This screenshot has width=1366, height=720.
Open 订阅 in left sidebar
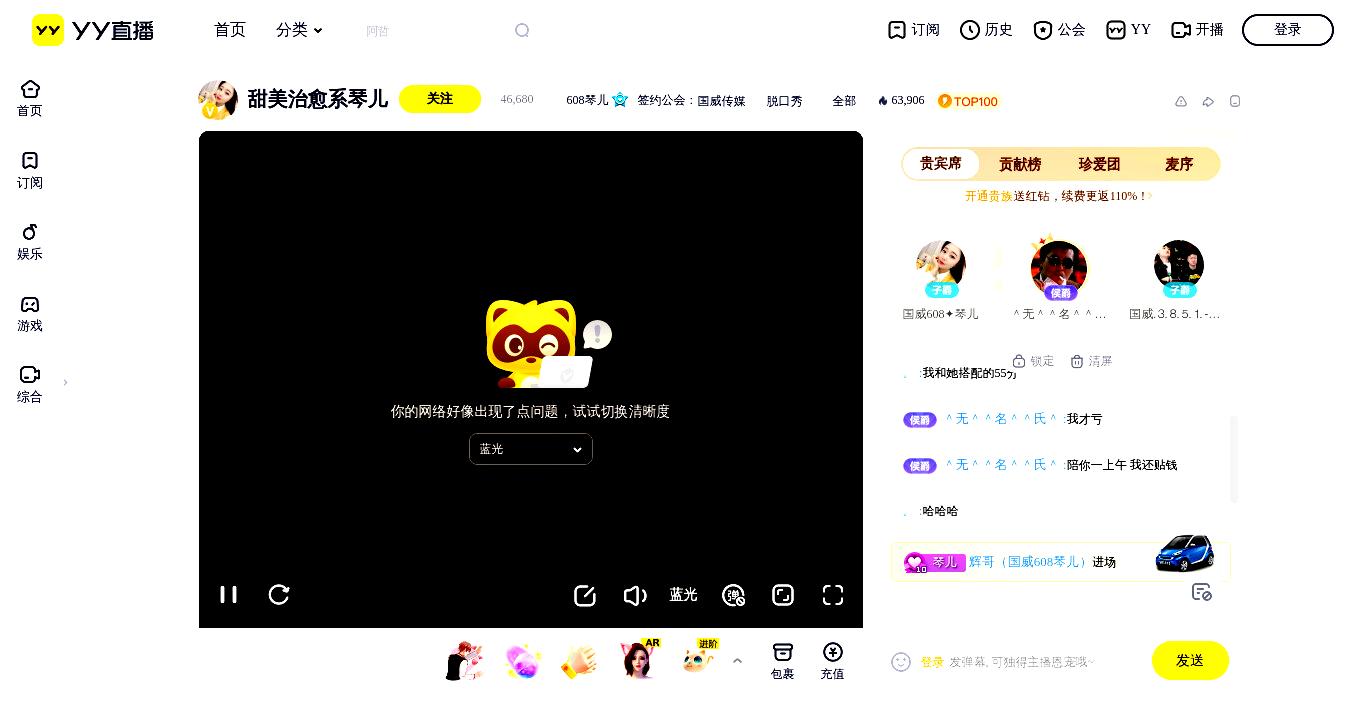click(30, 170)
